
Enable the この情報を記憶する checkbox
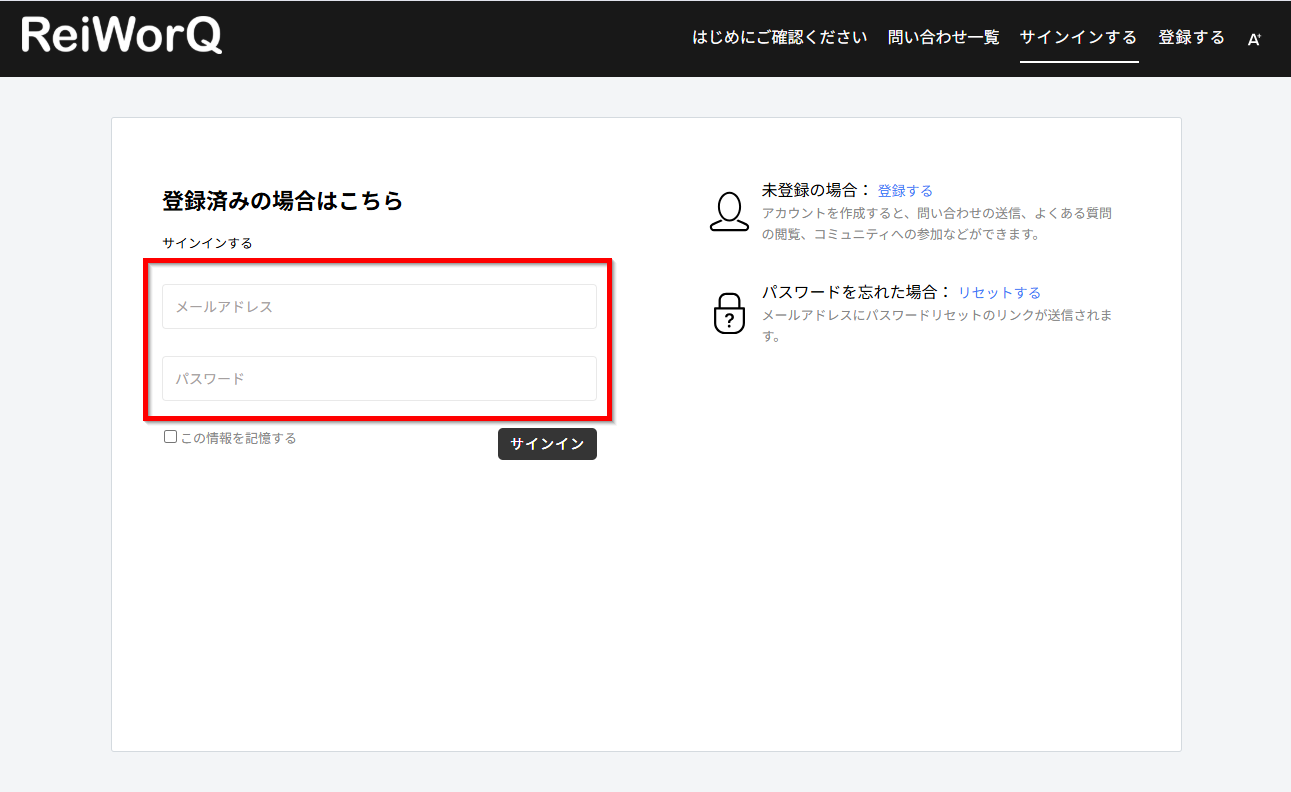click(x=170, y=437)
